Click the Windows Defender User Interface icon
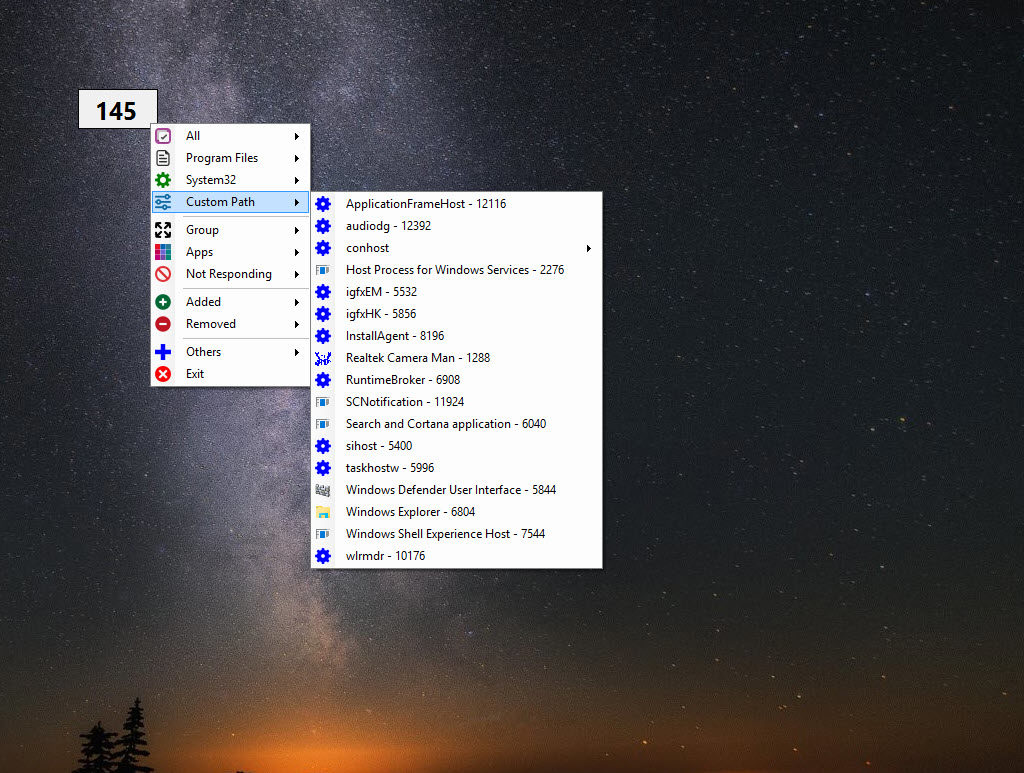Screen dimensions: 1024x773 click(x=323, y=490)
